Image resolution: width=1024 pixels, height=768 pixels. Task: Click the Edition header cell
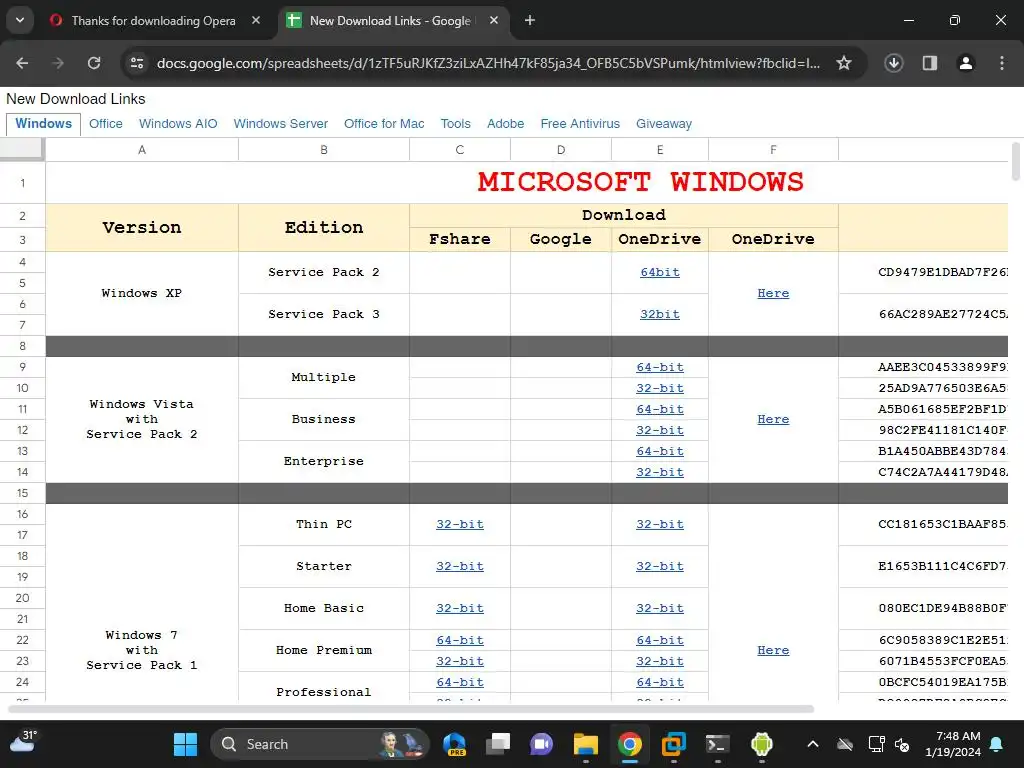(324, 227)
